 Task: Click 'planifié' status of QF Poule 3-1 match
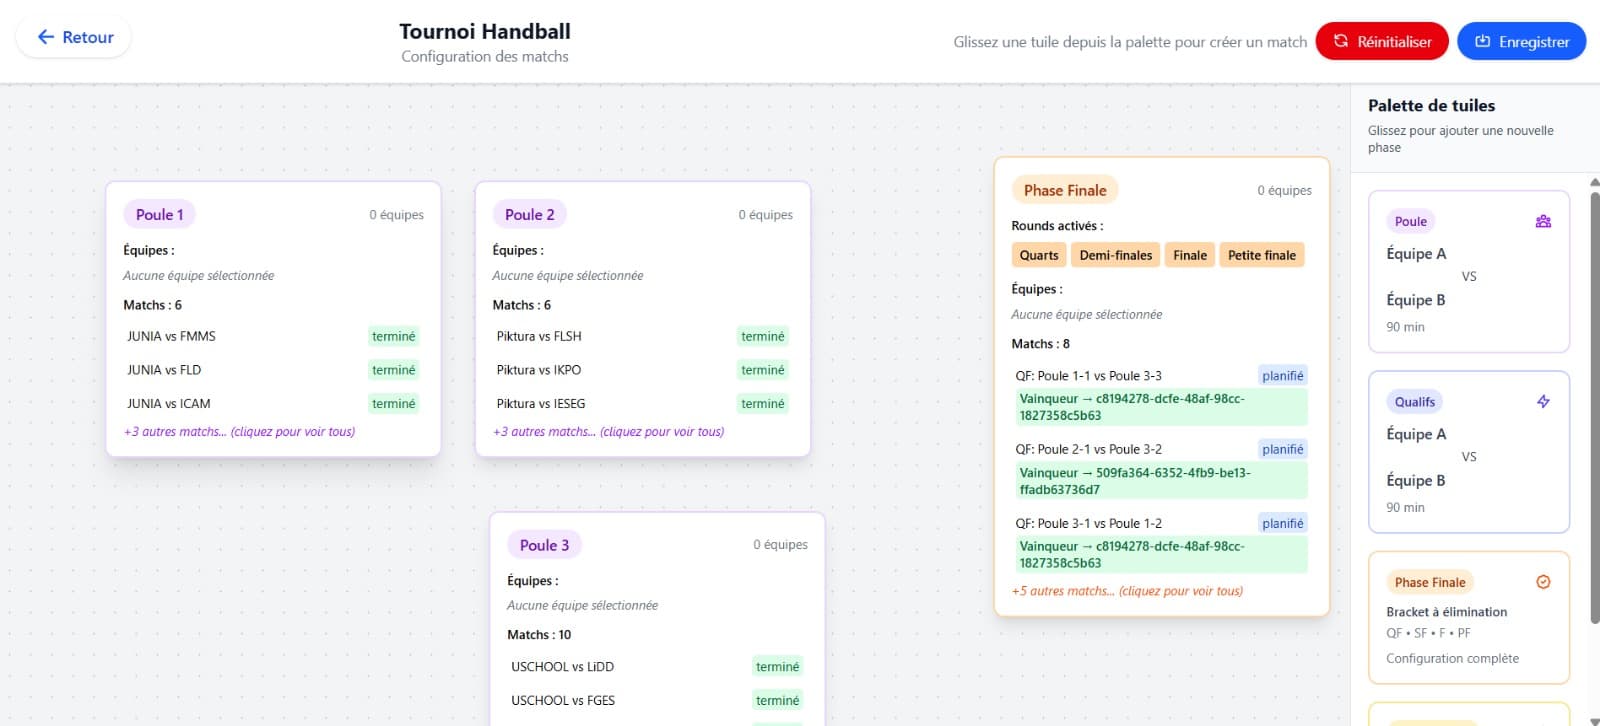pos(1283,523)
